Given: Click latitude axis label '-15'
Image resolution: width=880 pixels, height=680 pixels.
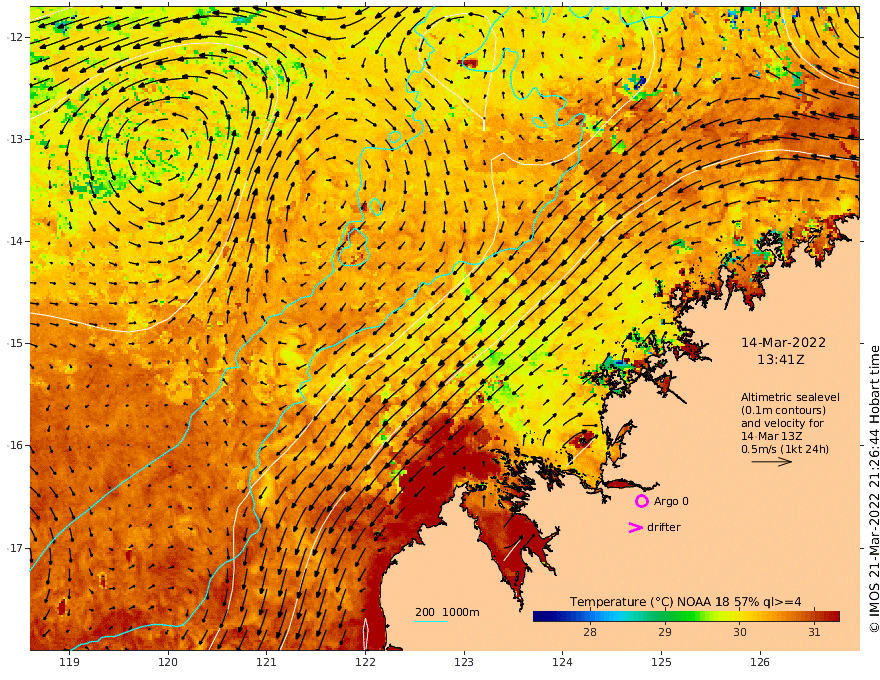Looking at the screenshot, I should click(15, 343).
